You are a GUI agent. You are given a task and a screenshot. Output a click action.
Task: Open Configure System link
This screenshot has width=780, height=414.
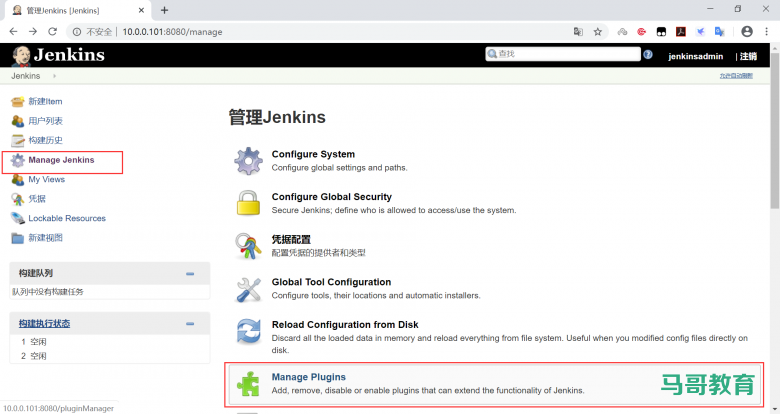pyautogui.click(x=313, y=154)
